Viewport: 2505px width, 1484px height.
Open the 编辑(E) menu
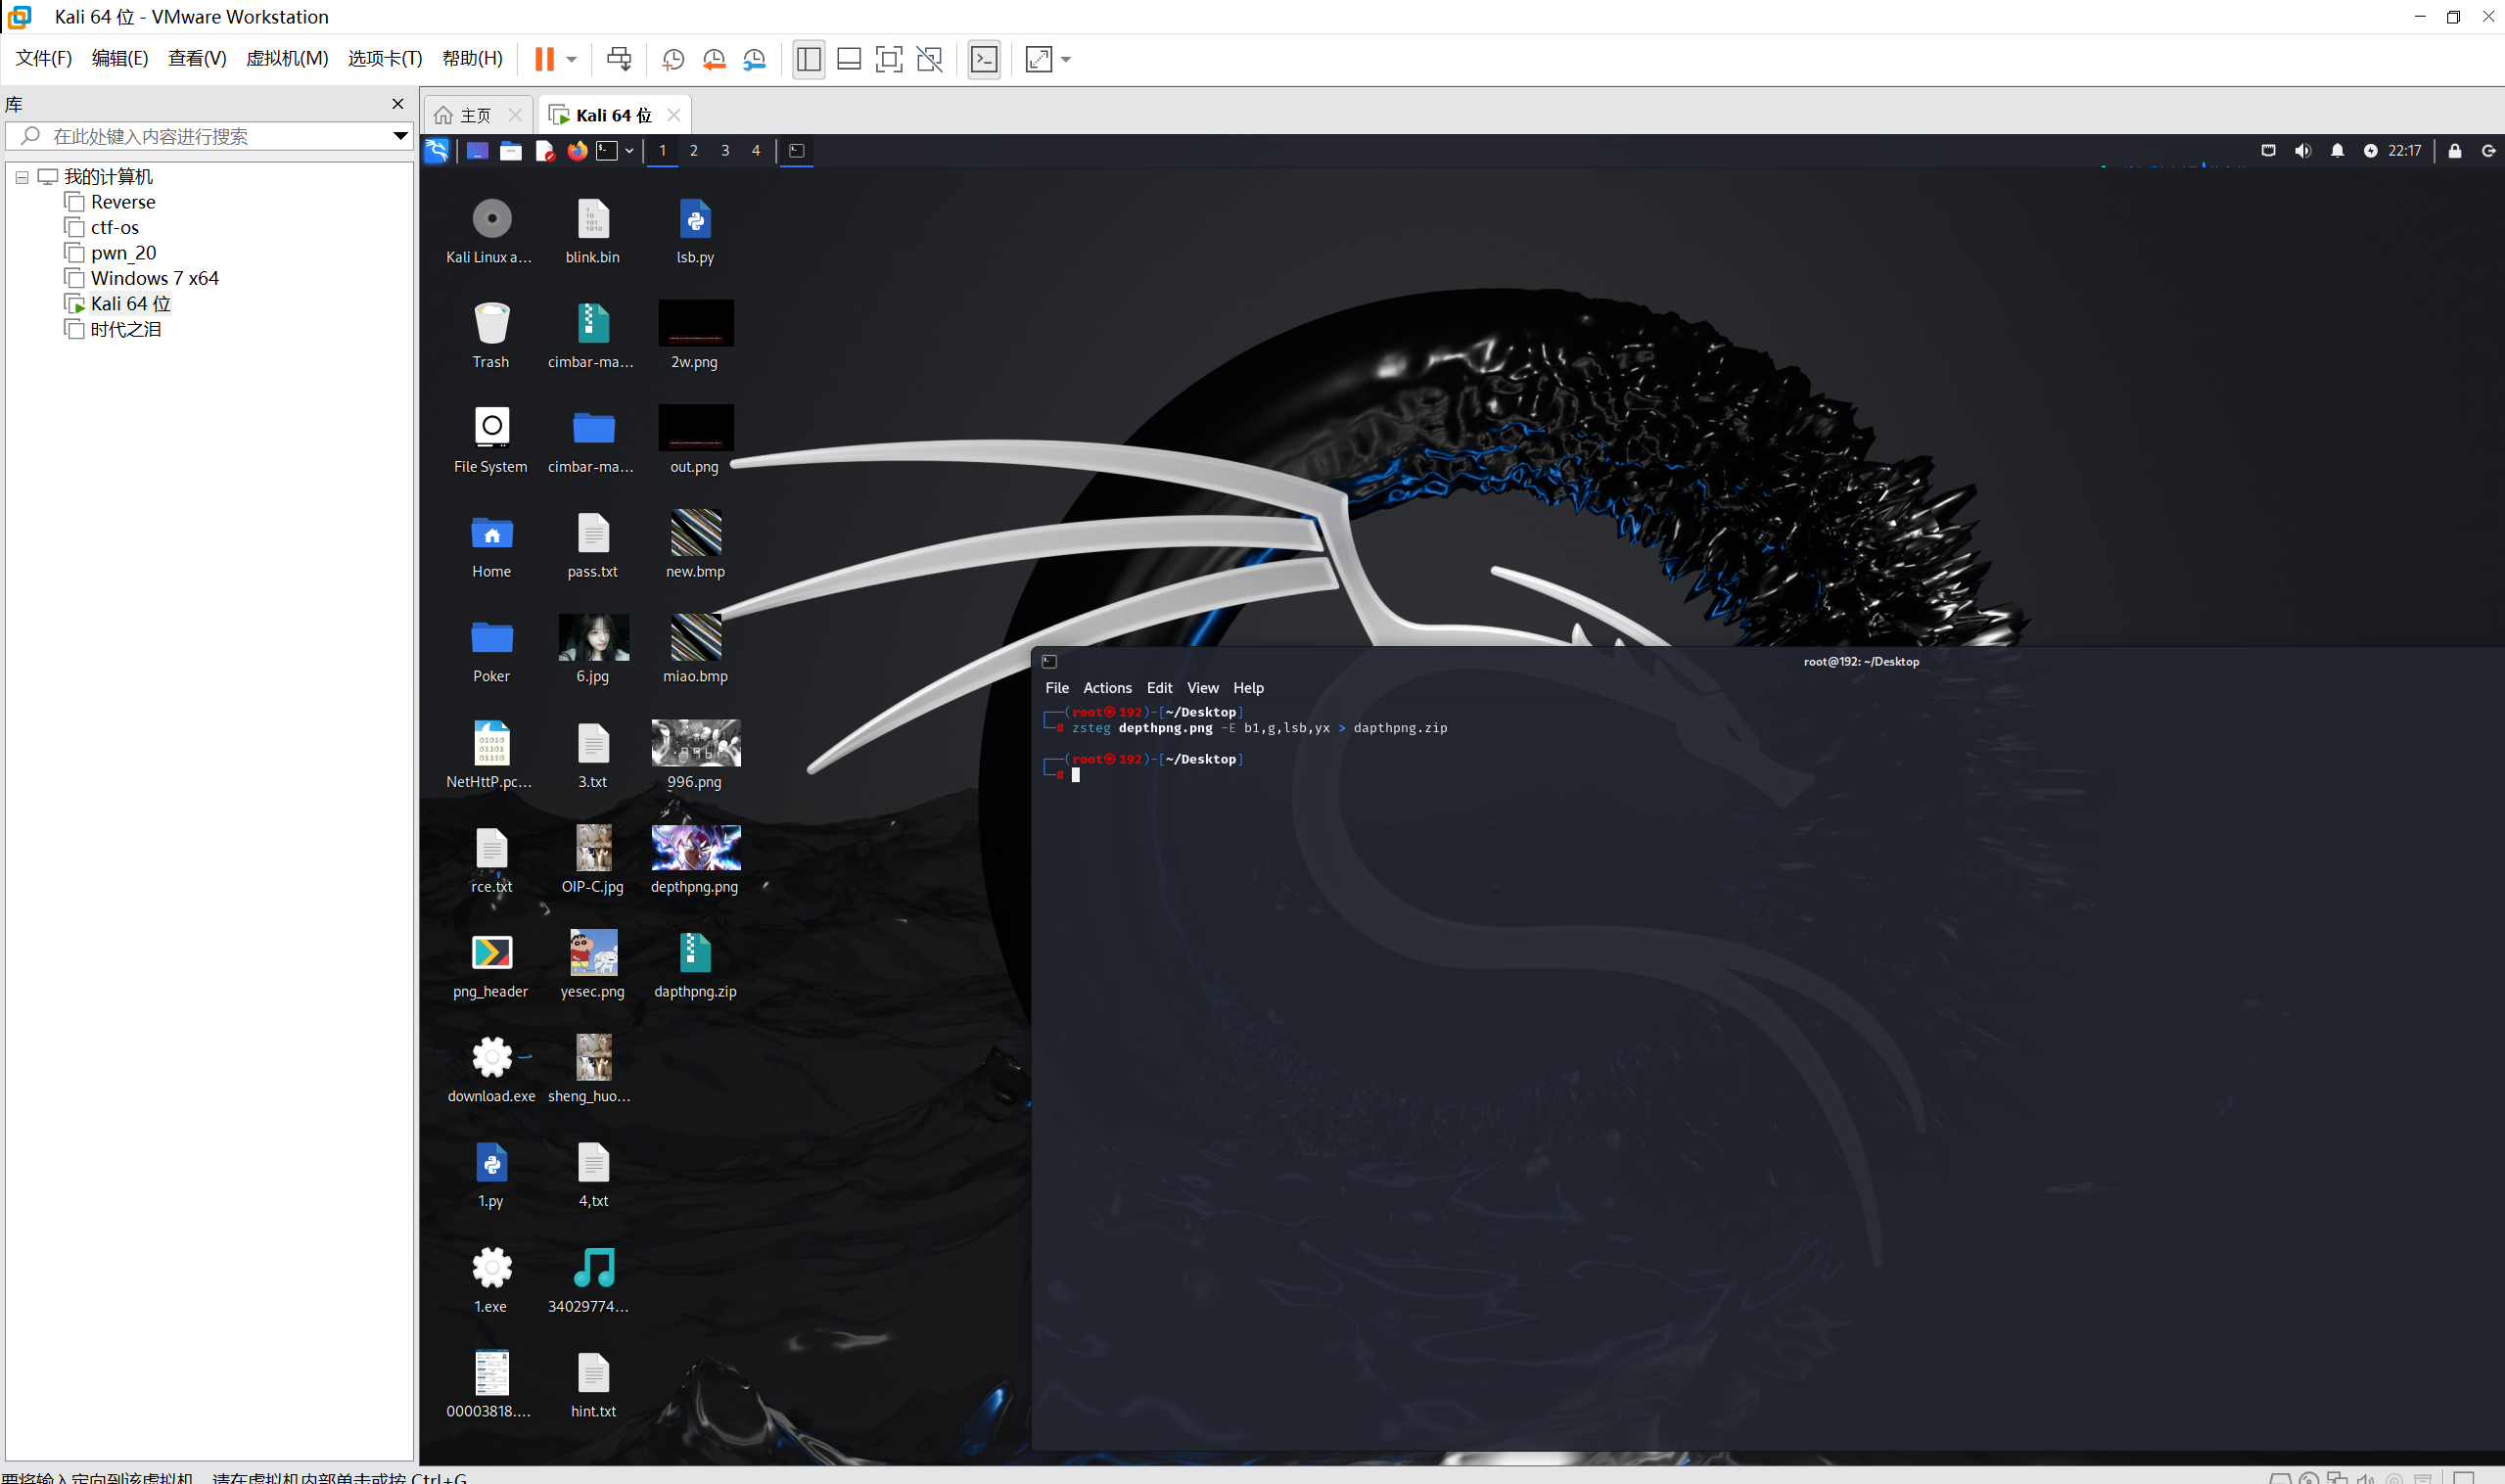pos(120,58)
